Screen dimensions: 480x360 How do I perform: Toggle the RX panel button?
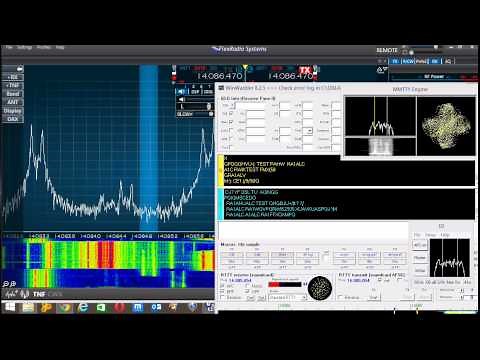tap(435, 61)
